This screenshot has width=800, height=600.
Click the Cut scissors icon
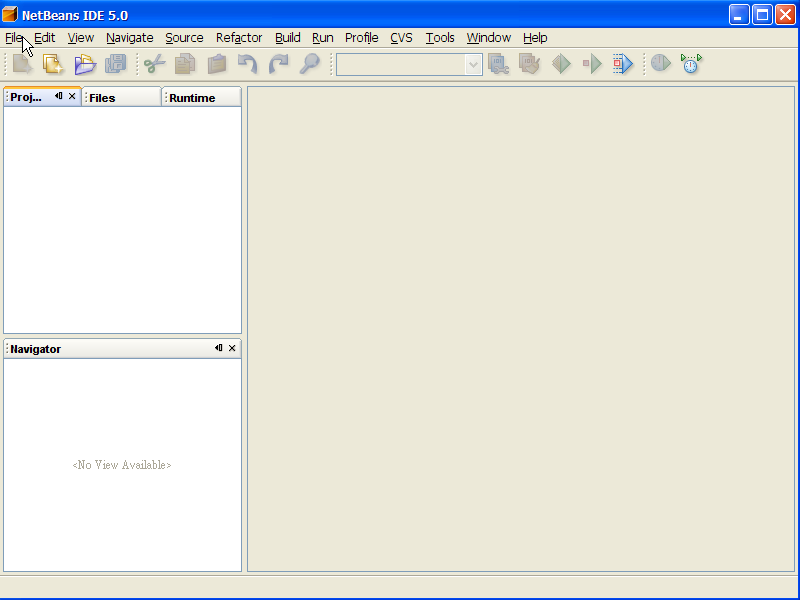click(154, 64)
